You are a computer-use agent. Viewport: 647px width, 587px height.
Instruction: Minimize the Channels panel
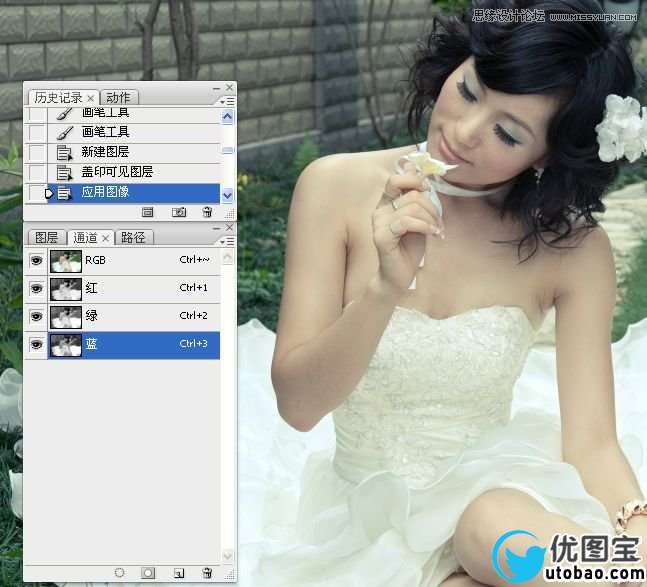point(216,228)
